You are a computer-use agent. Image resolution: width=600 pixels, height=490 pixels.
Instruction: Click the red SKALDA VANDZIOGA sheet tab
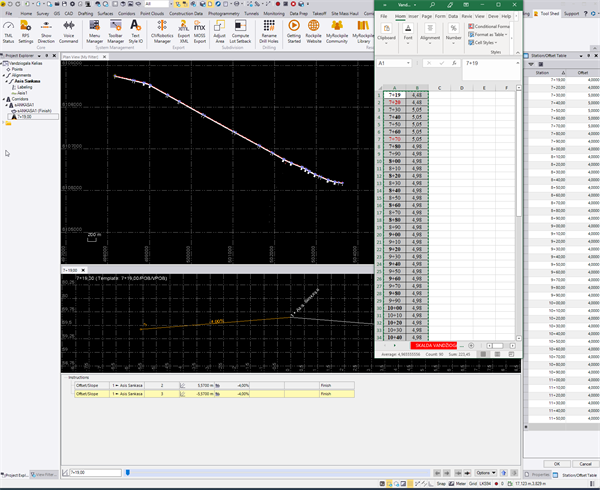pos(435,344)
